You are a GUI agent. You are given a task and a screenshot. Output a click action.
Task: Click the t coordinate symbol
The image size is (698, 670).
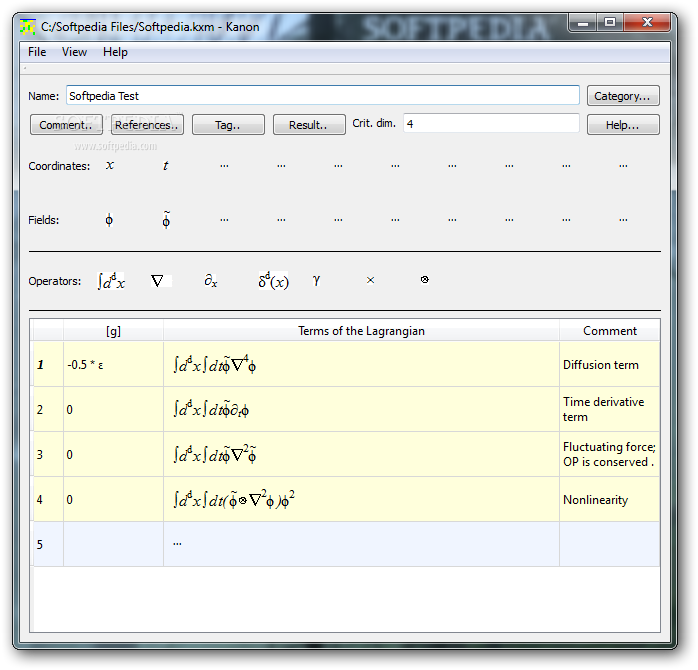click(x=166, y=166)
